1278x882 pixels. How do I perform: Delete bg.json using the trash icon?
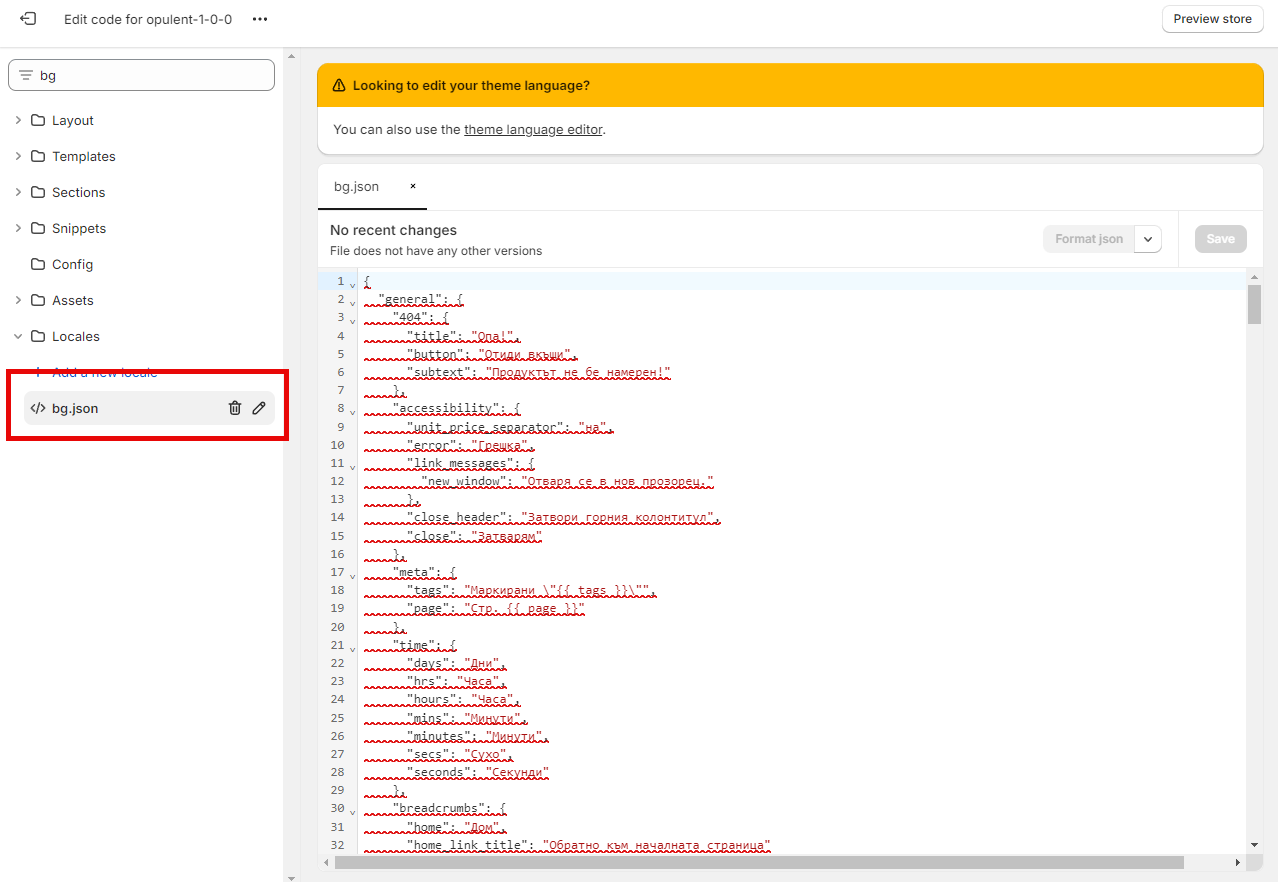[235, 408]
